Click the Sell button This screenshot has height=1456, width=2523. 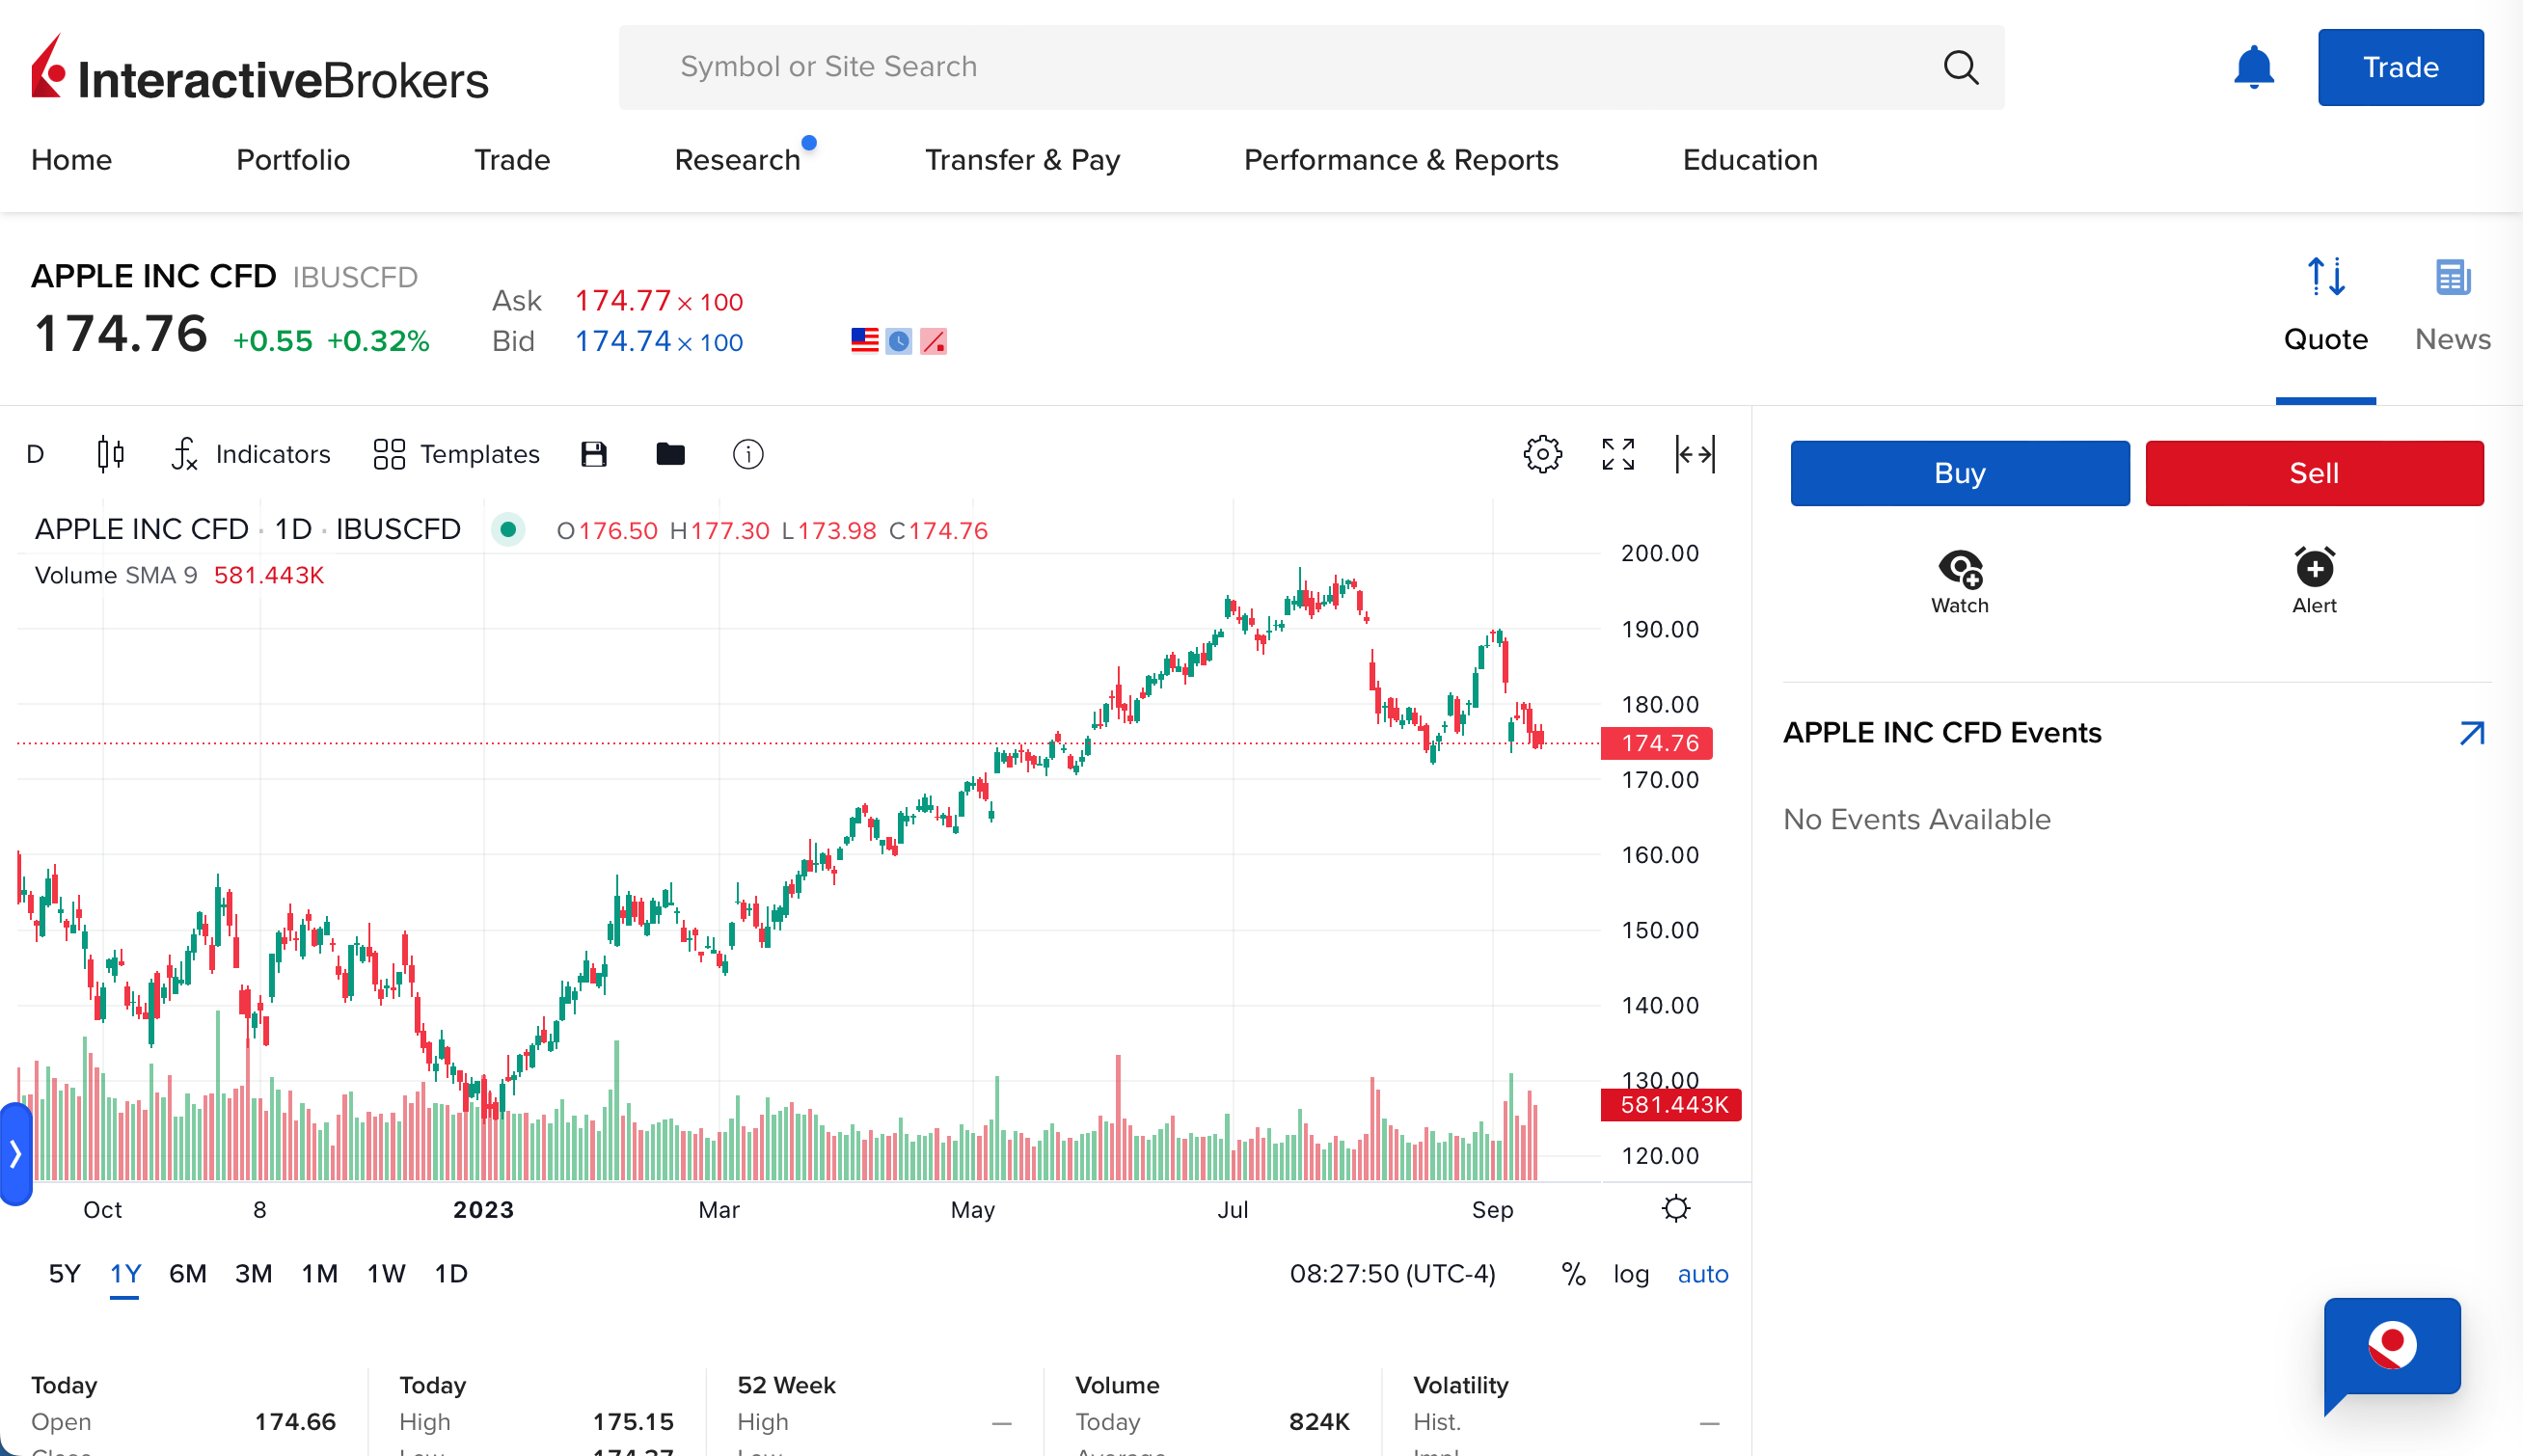point(2314,473)
